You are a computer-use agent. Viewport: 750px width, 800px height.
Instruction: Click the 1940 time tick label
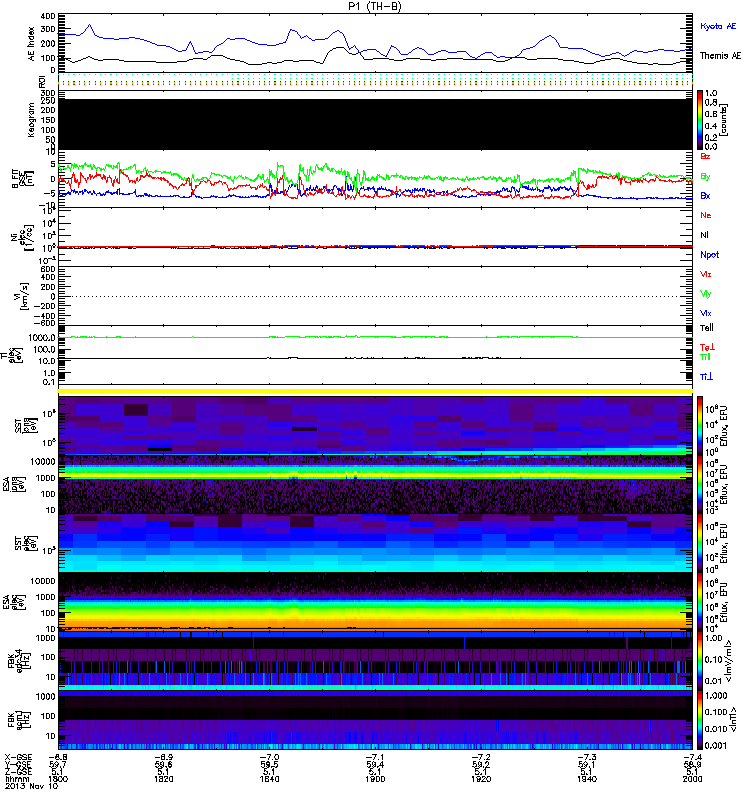(587, 779)
